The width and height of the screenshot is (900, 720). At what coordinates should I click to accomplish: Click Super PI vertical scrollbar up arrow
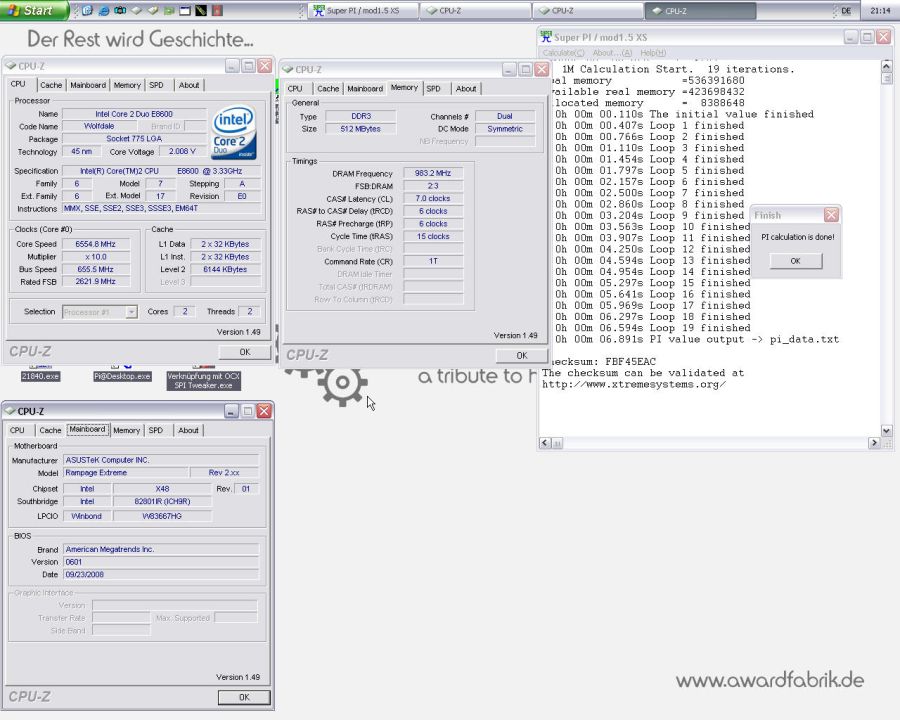pos(886,67)
